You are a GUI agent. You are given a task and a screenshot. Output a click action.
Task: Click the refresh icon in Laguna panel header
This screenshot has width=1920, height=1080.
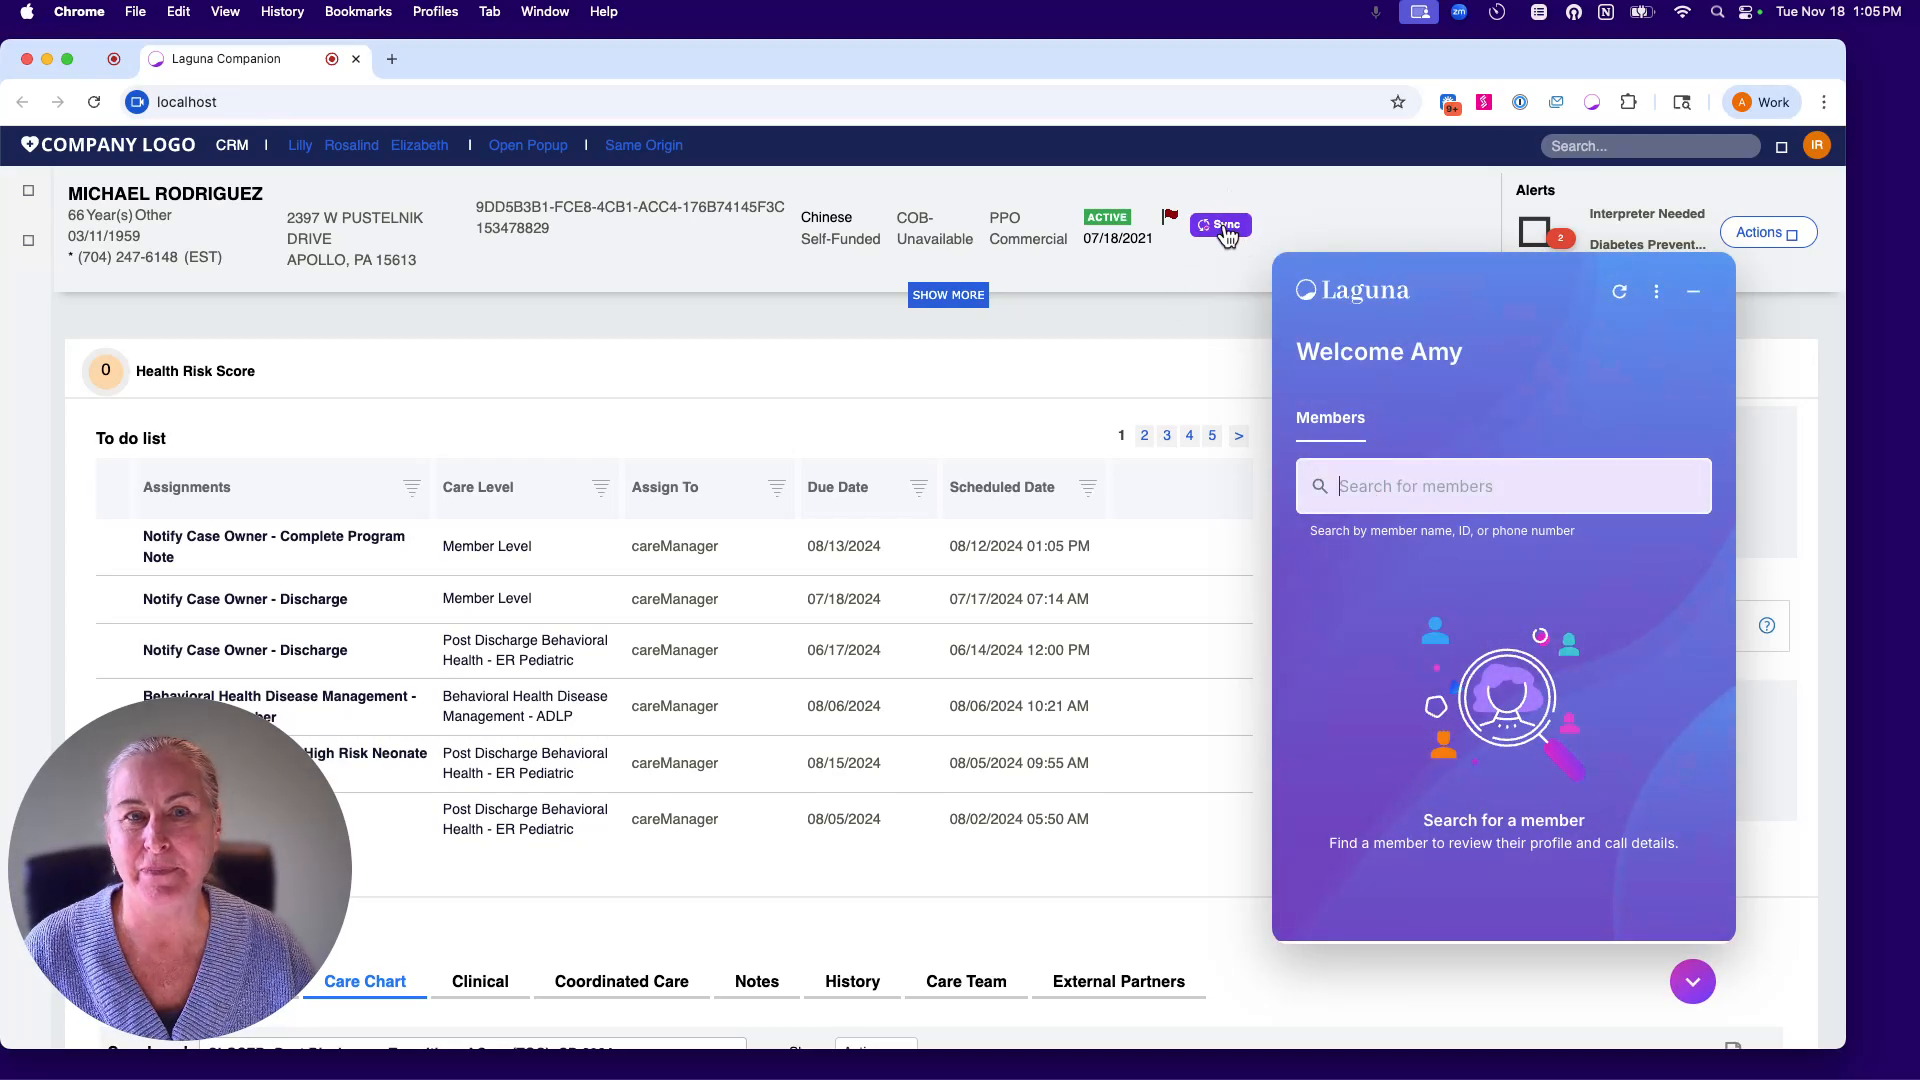click(x=1620, y=291)
